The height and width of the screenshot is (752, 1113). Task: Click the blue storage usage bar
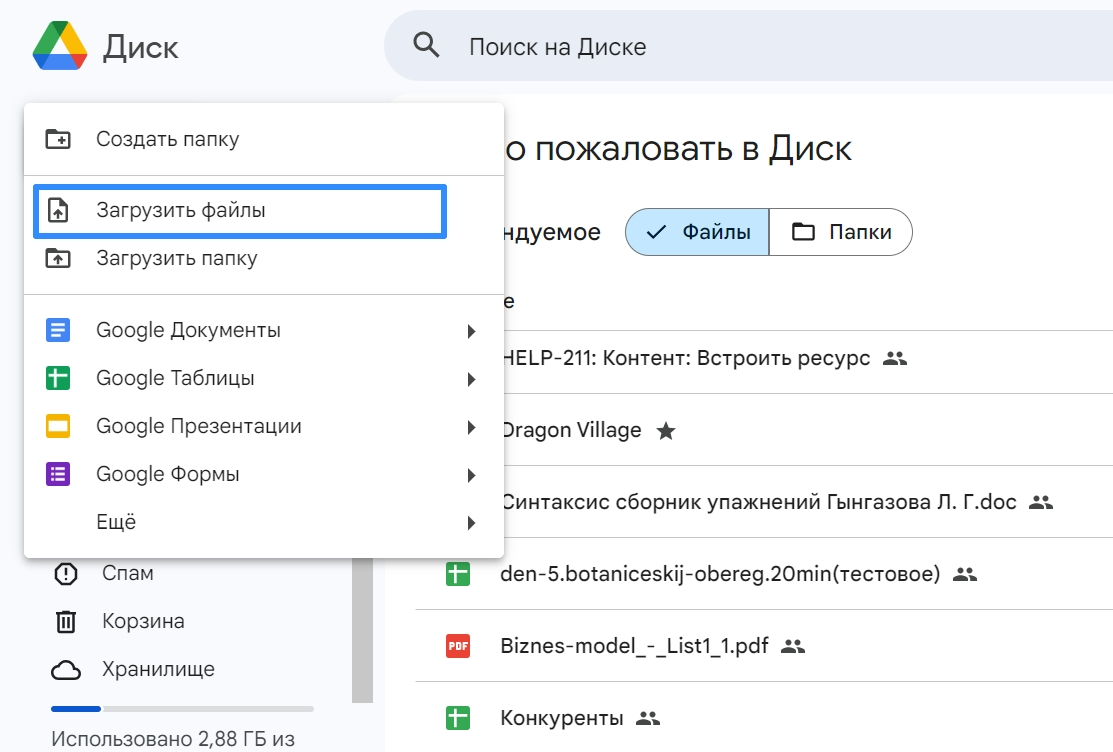[77, 708]
